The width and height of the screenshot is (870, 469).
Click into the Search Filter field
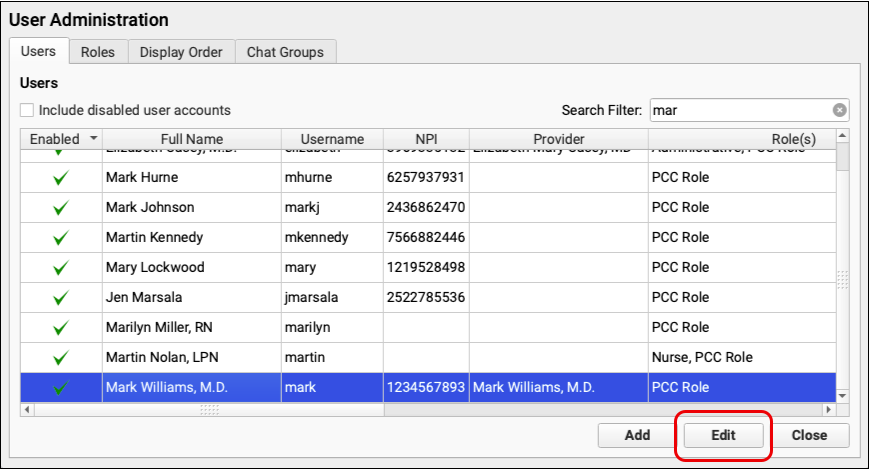tap(740, 111)
